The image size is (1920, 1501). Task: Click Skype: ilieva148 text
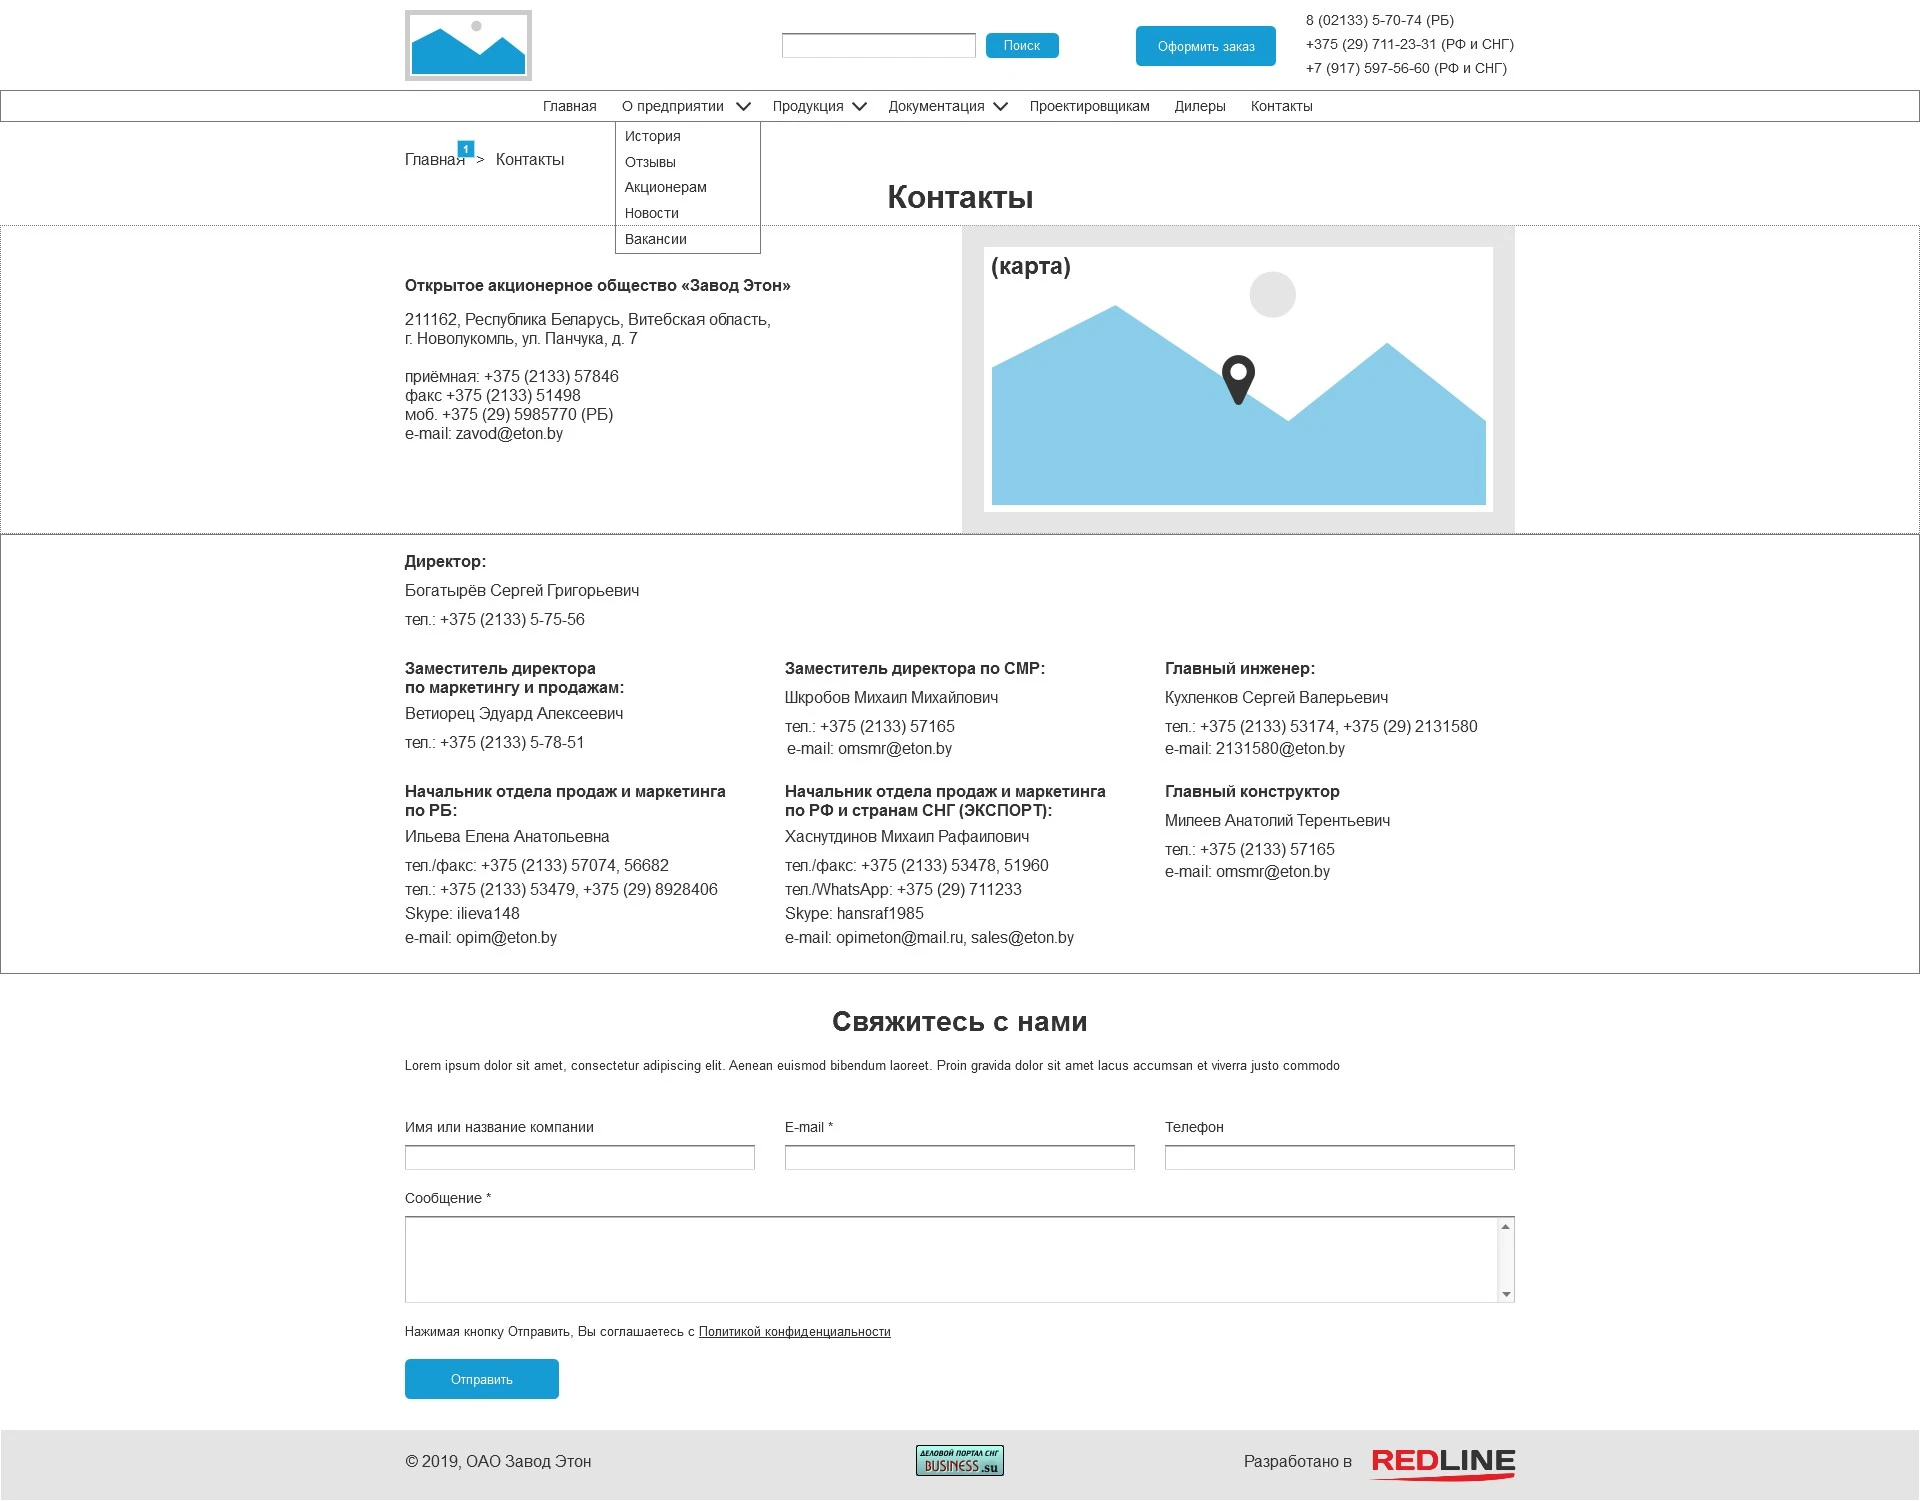coord(462,914)
